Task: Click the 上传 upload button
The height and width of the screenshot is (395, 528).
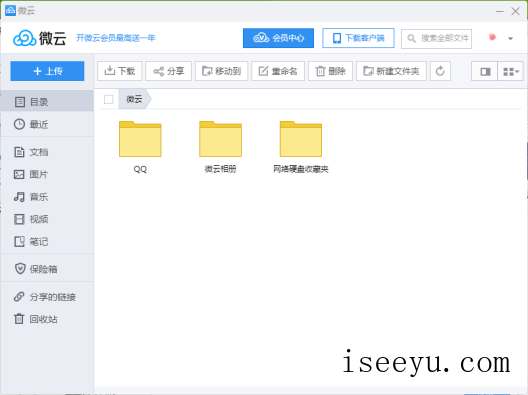Action: [x=47, y=71]
